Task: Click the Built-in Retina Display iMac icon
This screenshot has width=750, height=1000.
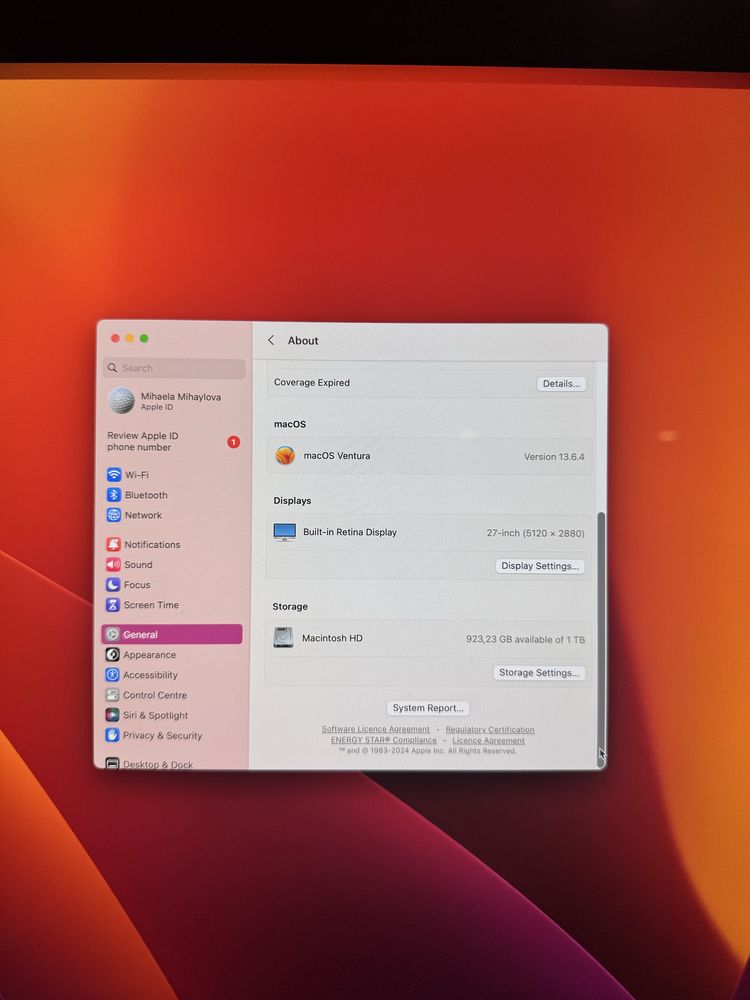Action: click(284, 532)
